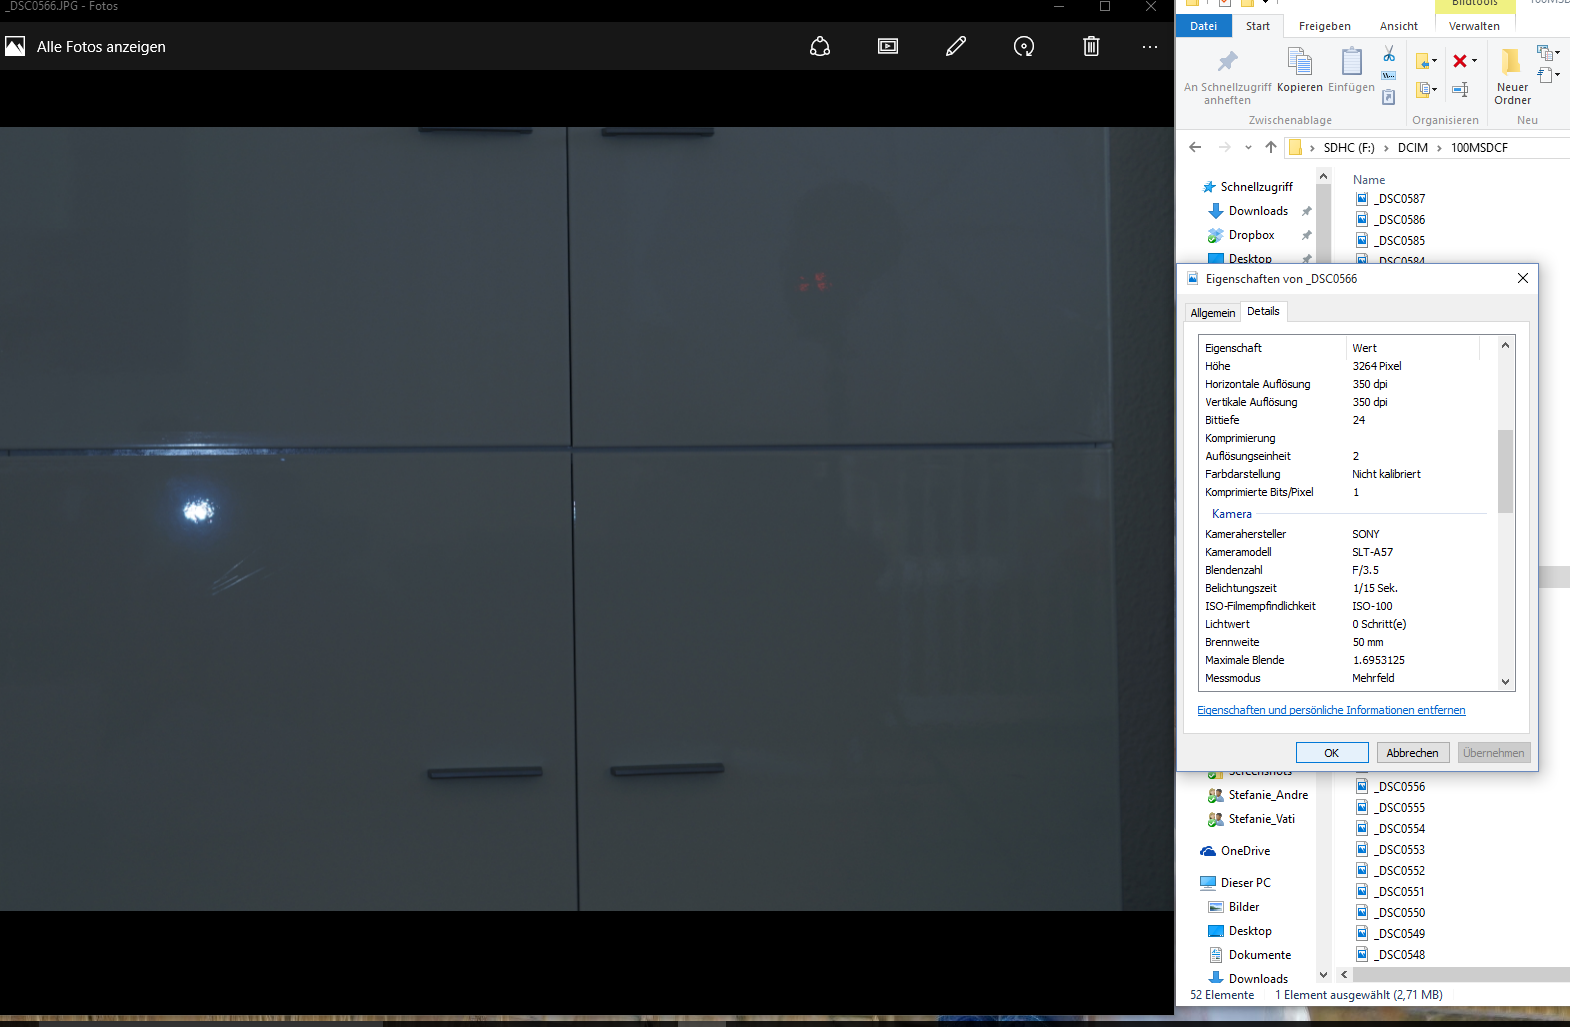The width and height of the screenshot is (1570, 1027).
Task: Open the delete options dropdown arrow
Action: coord(1474,61)
